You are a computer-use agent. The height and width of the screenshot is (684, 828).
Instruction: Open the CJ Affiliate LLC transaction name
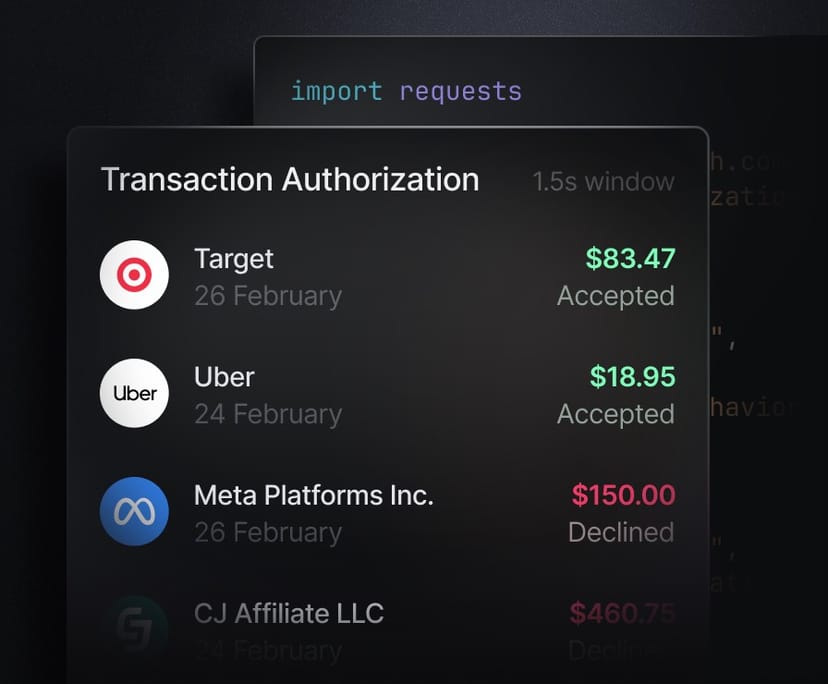289,613
